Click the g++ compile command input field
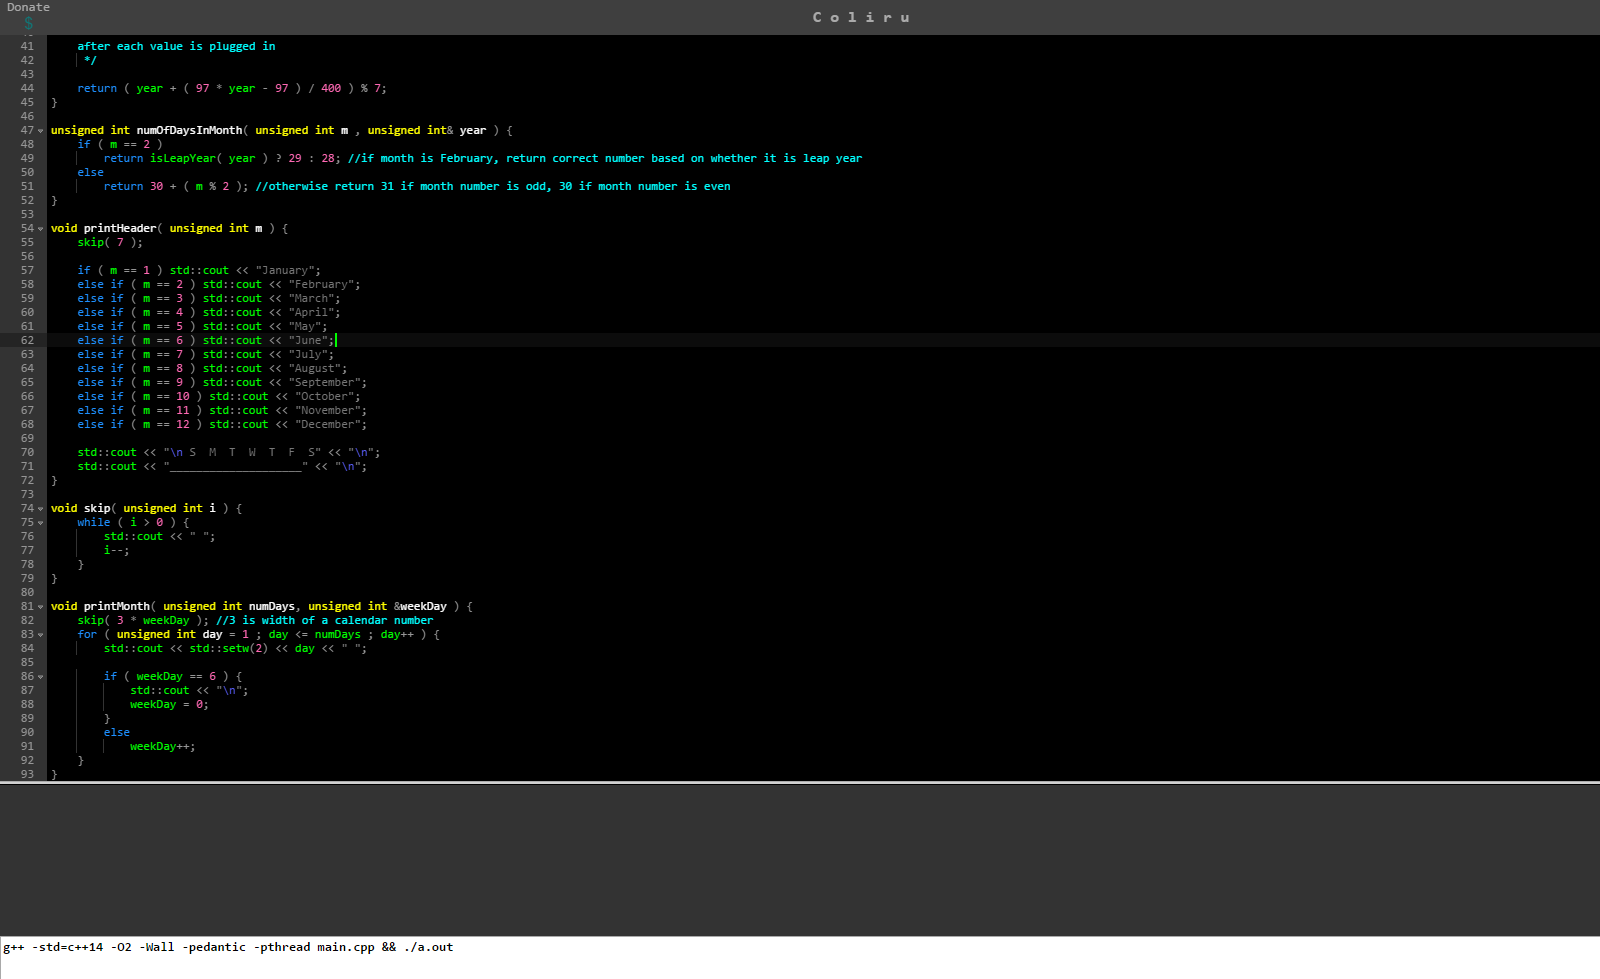 coord(800,957)
